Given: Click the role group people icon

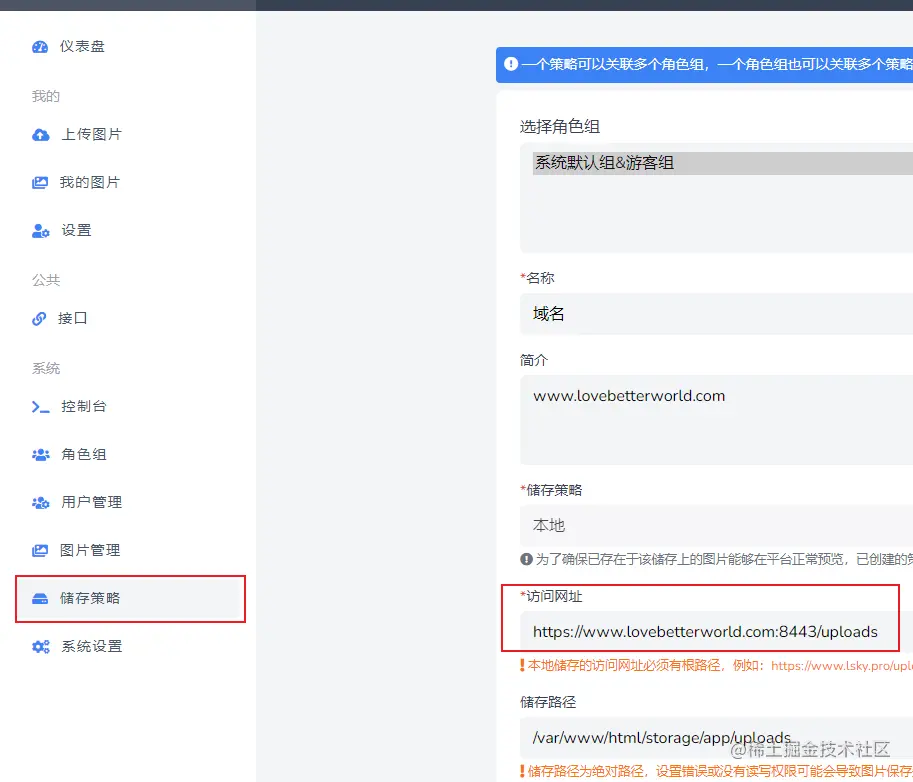Looking at the screenshot, I should coord(40,455).
